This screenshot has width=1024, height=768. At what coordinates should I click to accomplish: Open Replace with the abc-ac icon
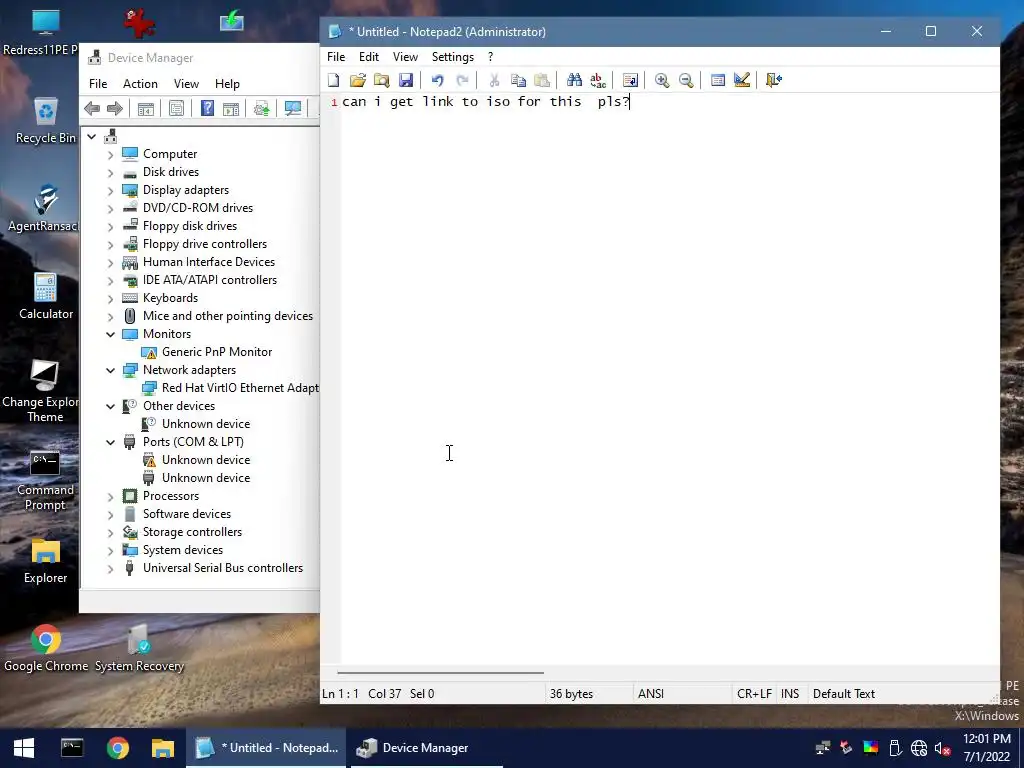pos(598,80)
